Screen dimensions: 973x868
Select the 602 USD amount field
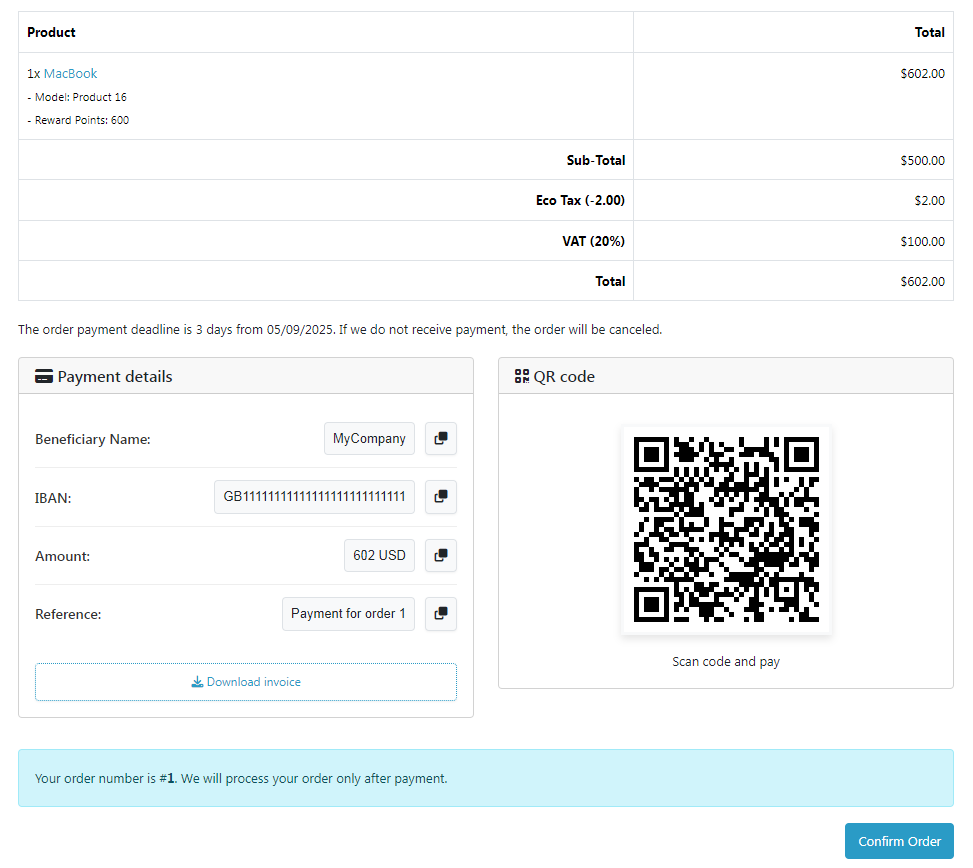click(x=379, y=555)
